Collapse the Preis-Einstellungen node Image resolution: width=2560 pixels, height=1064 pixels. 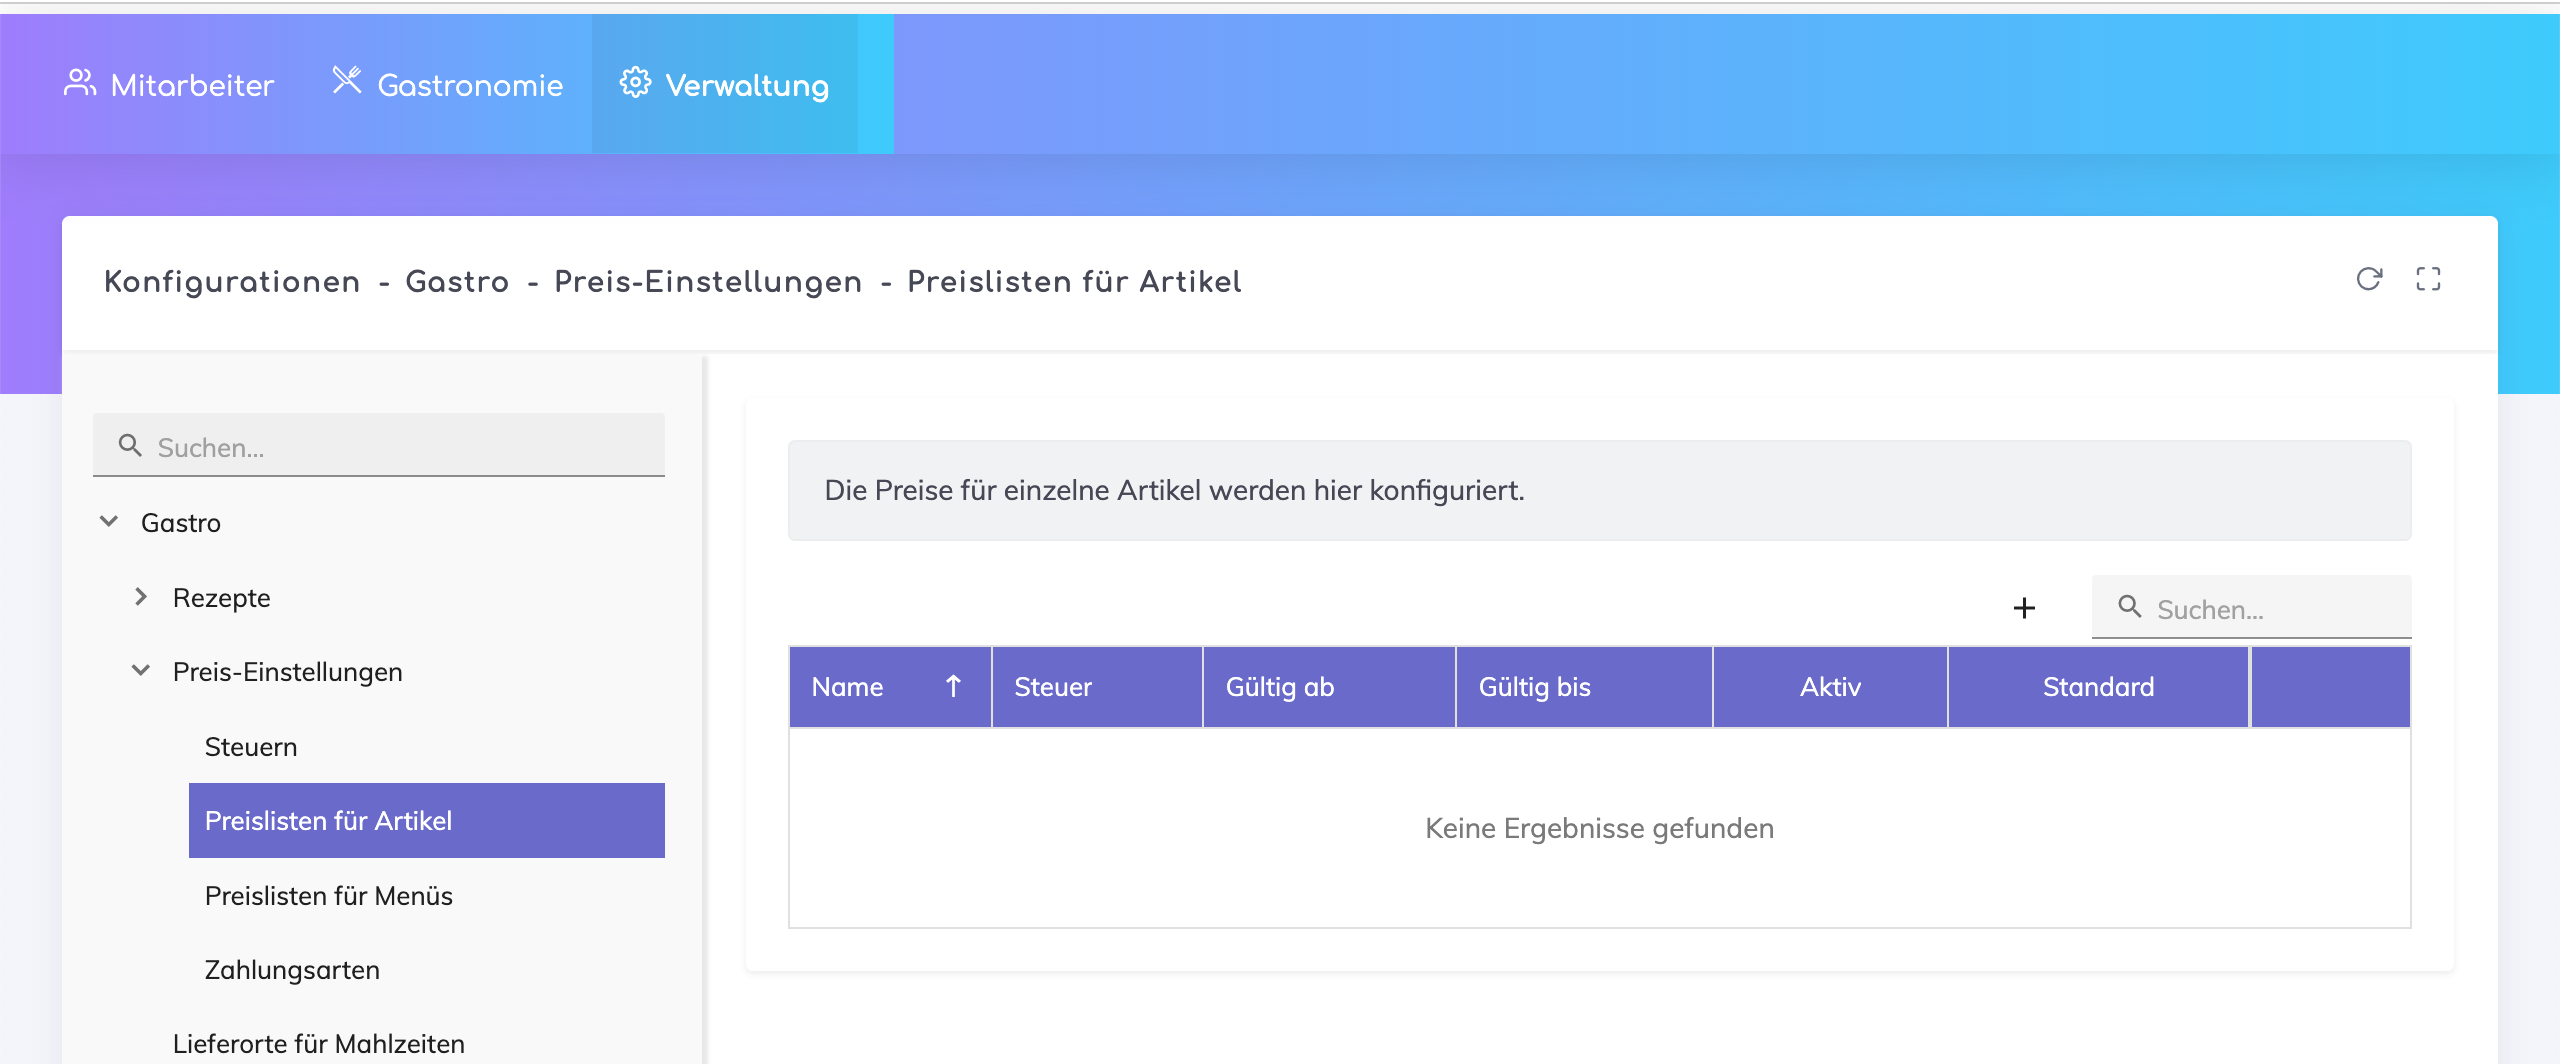141,671
